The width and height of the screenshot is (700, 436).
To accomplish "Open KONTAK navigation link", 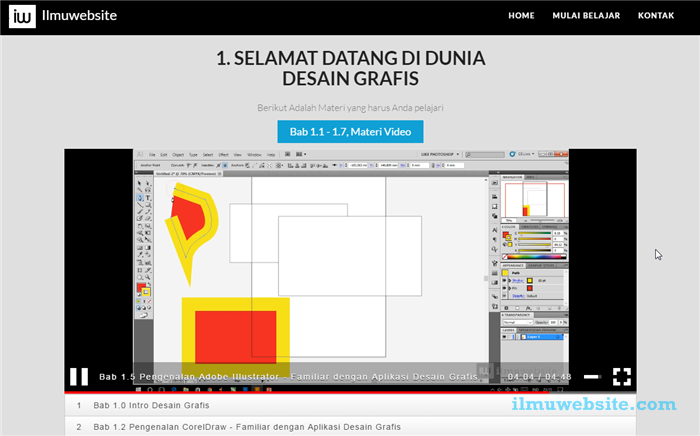I will point(656,16).
